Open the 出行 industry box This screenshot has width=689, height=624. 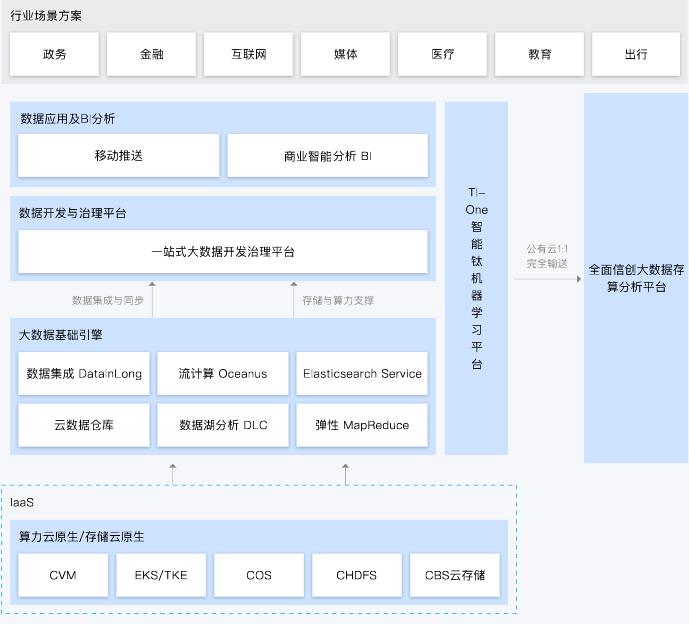(636, 54)
